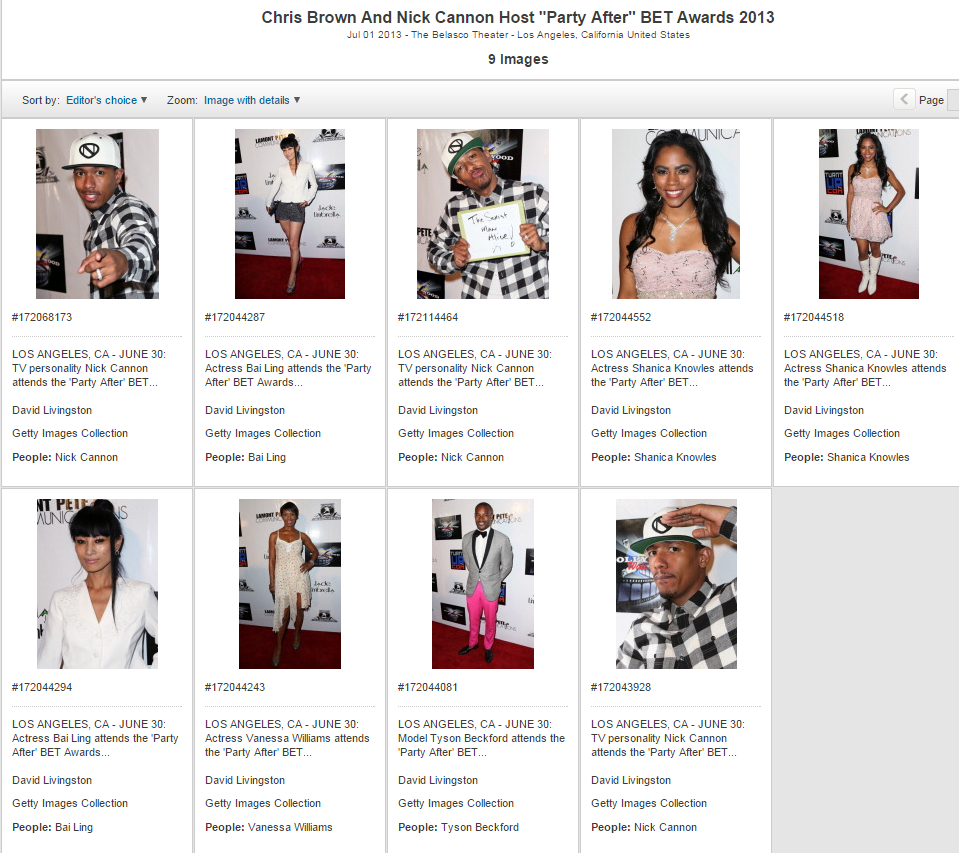
Task: Click Nick Cannon link under image #172068173
Action: pyautogui.click(x=86, y=457)
